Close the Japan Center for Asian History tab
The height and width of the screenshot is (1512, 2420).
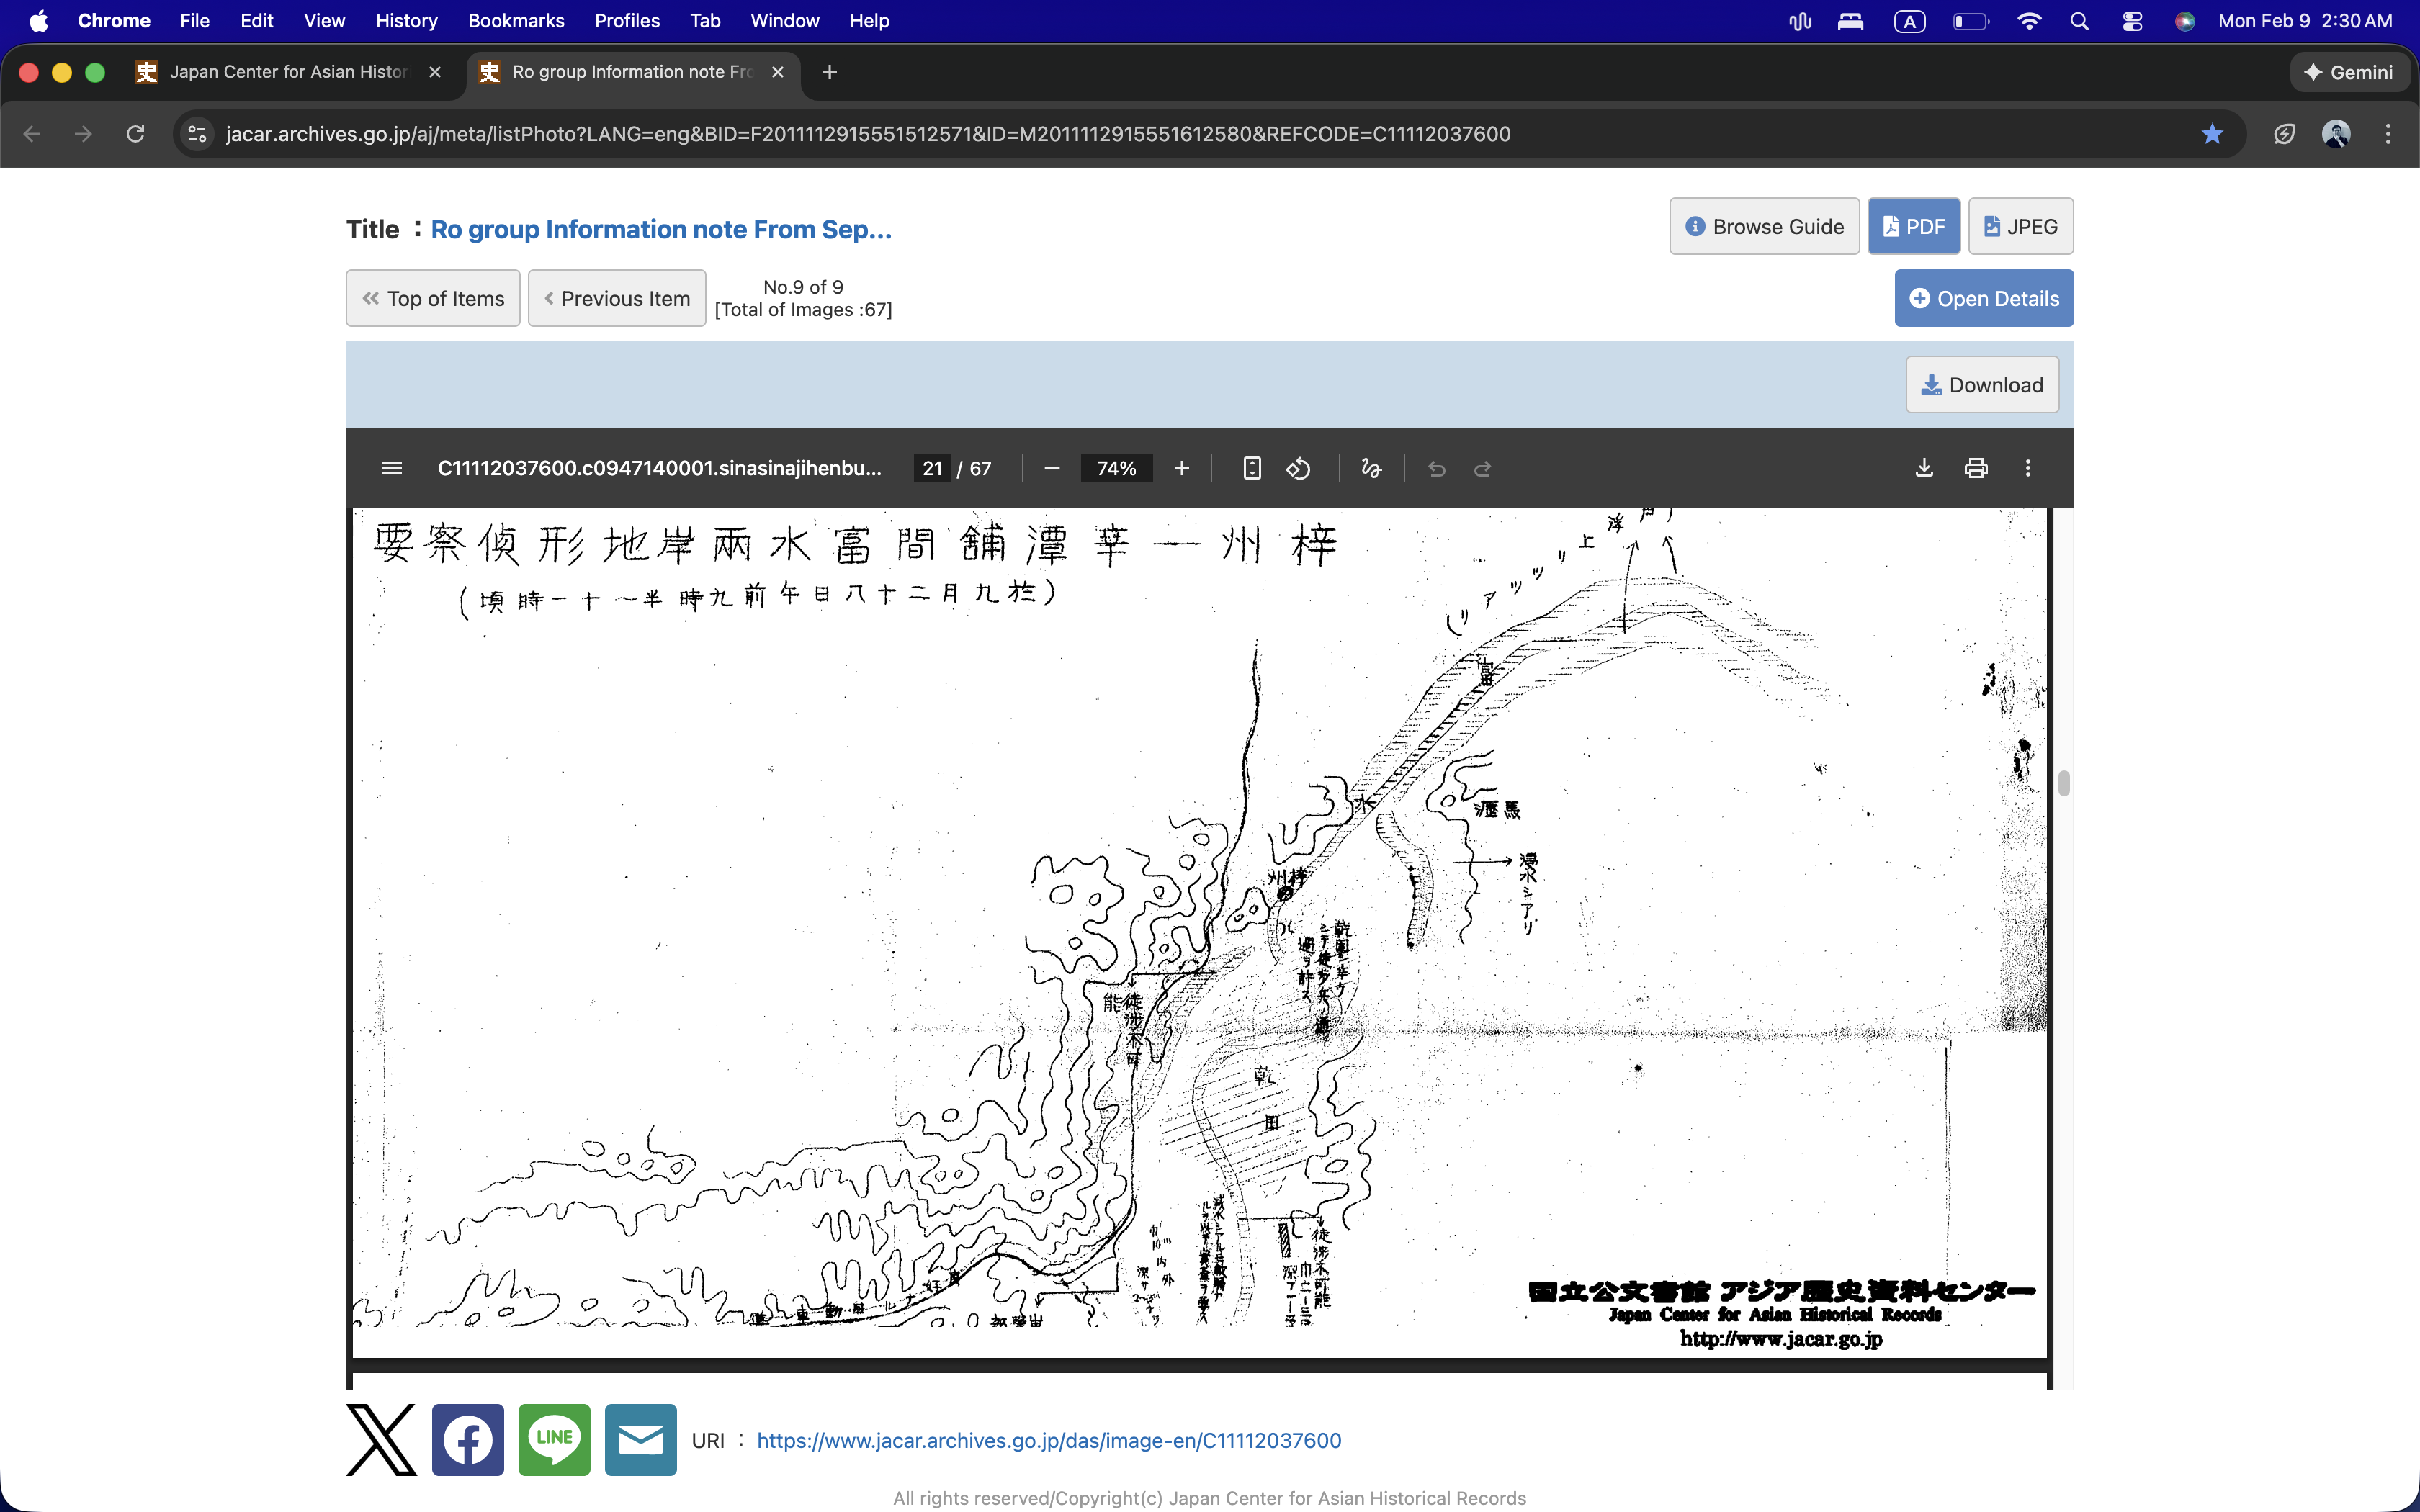[x=434, y=72]
